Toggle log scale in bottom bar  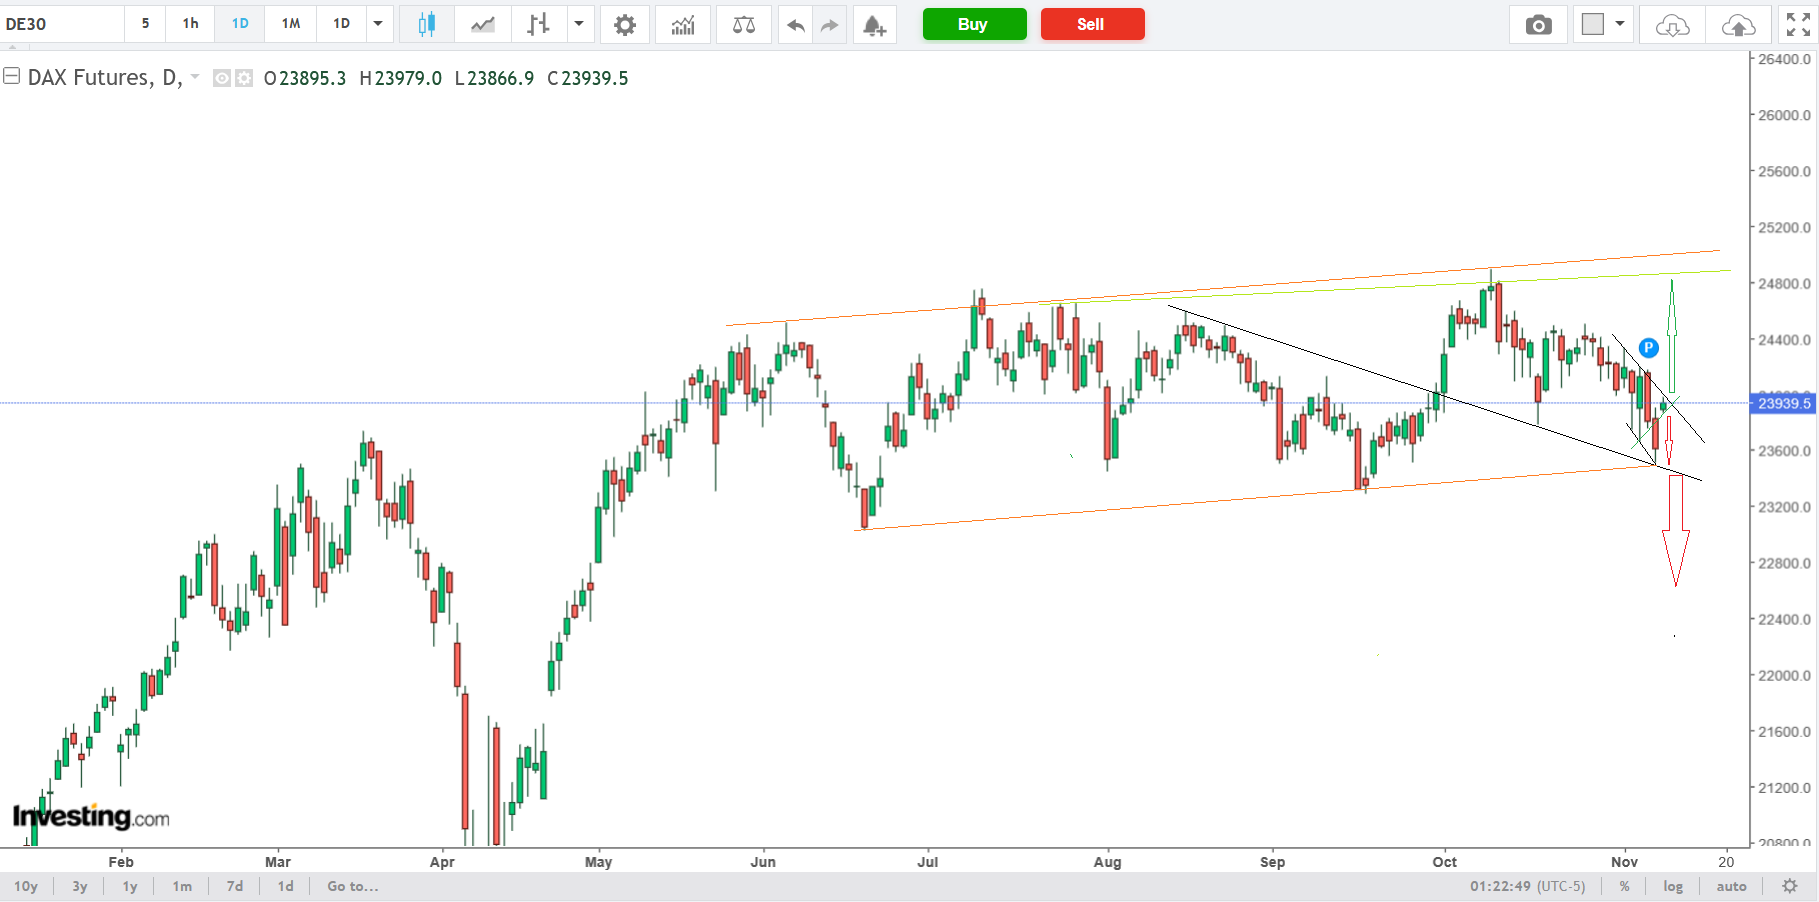tap(1673, 886)
